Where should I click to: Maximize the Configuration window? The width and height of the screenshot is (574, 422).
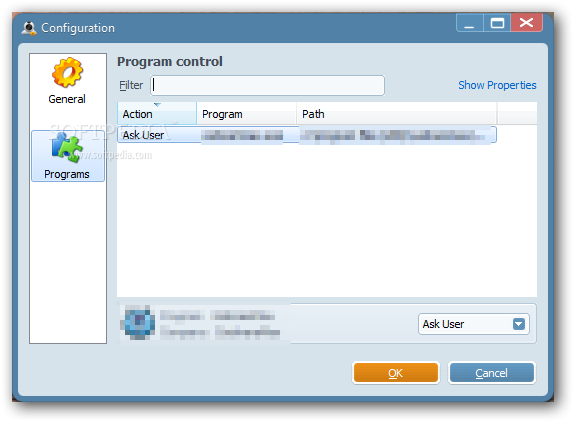pyautogui.click(x=497, y=23)
